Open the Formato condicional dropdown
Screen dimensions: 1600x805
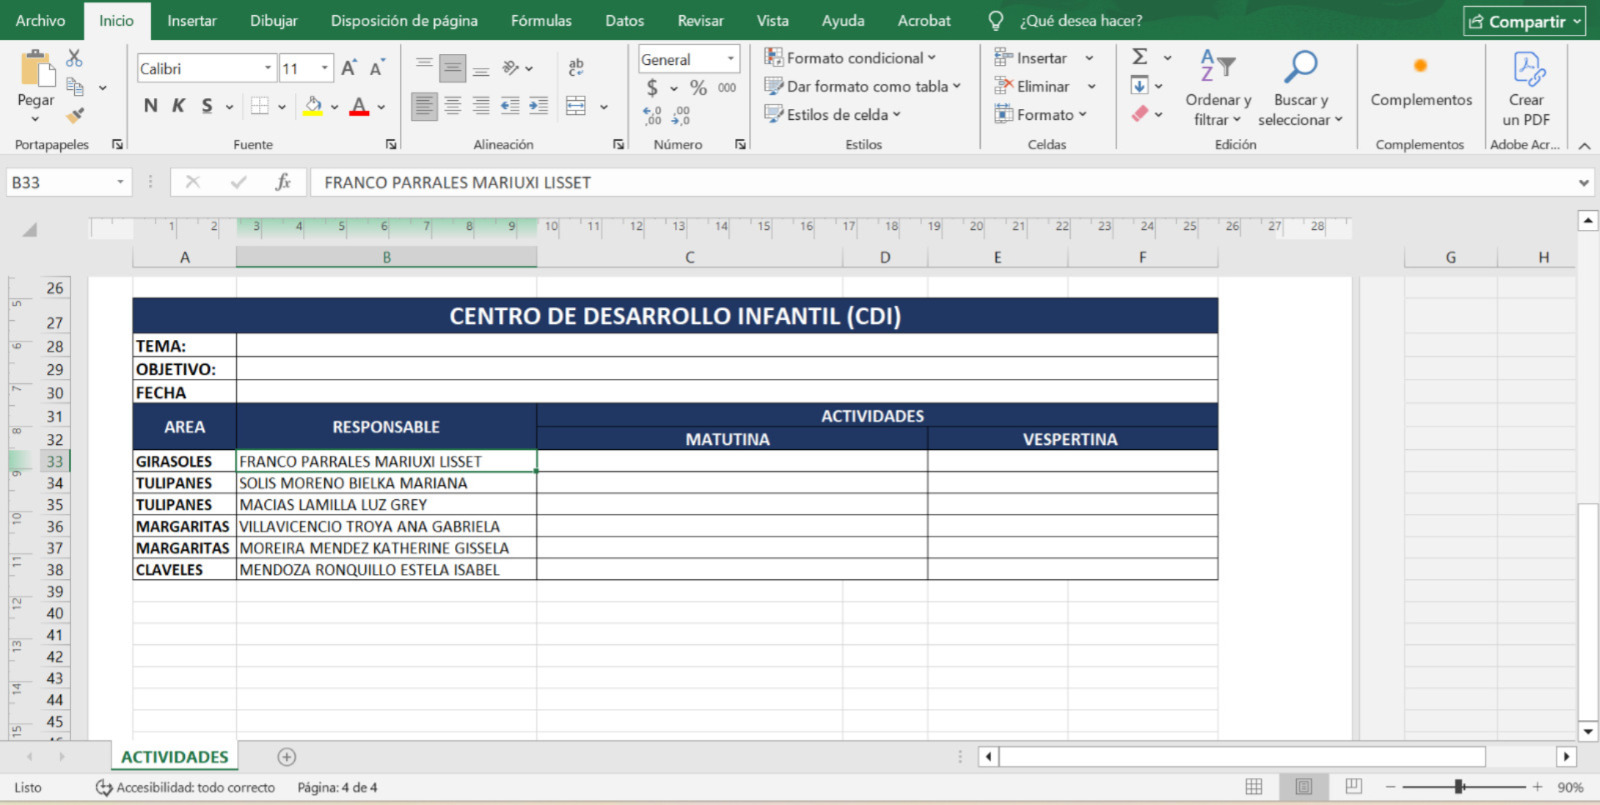click(850, 58)
